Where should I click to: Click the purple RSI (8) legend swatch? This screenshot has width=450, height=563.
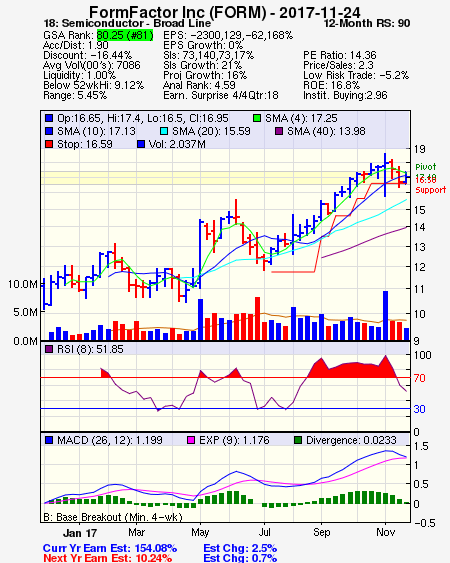(49, 349)
